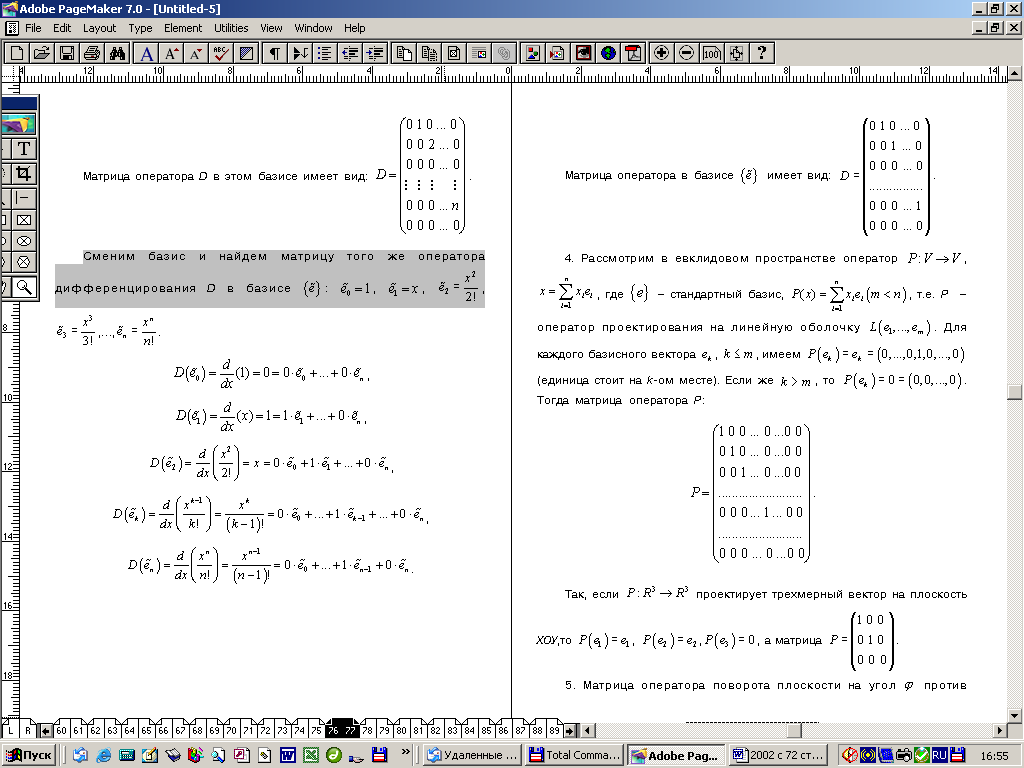The height and width of the screenshot is (768, 1024).
Task: Open the right master page R tab
Action: click(27, 730)
